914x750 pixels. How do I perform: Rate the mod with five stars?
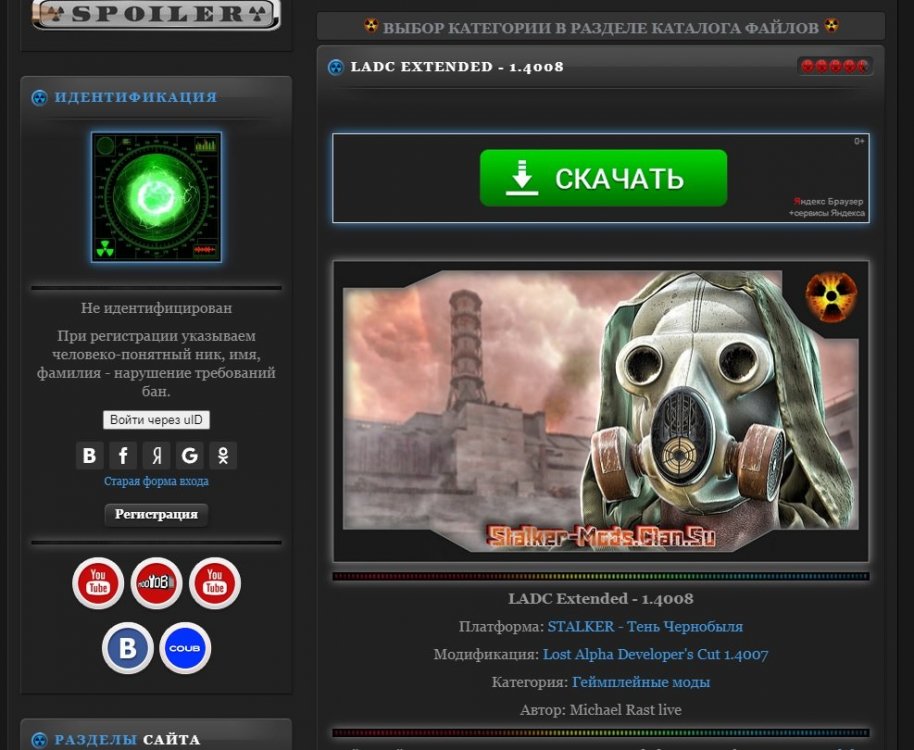864,66
